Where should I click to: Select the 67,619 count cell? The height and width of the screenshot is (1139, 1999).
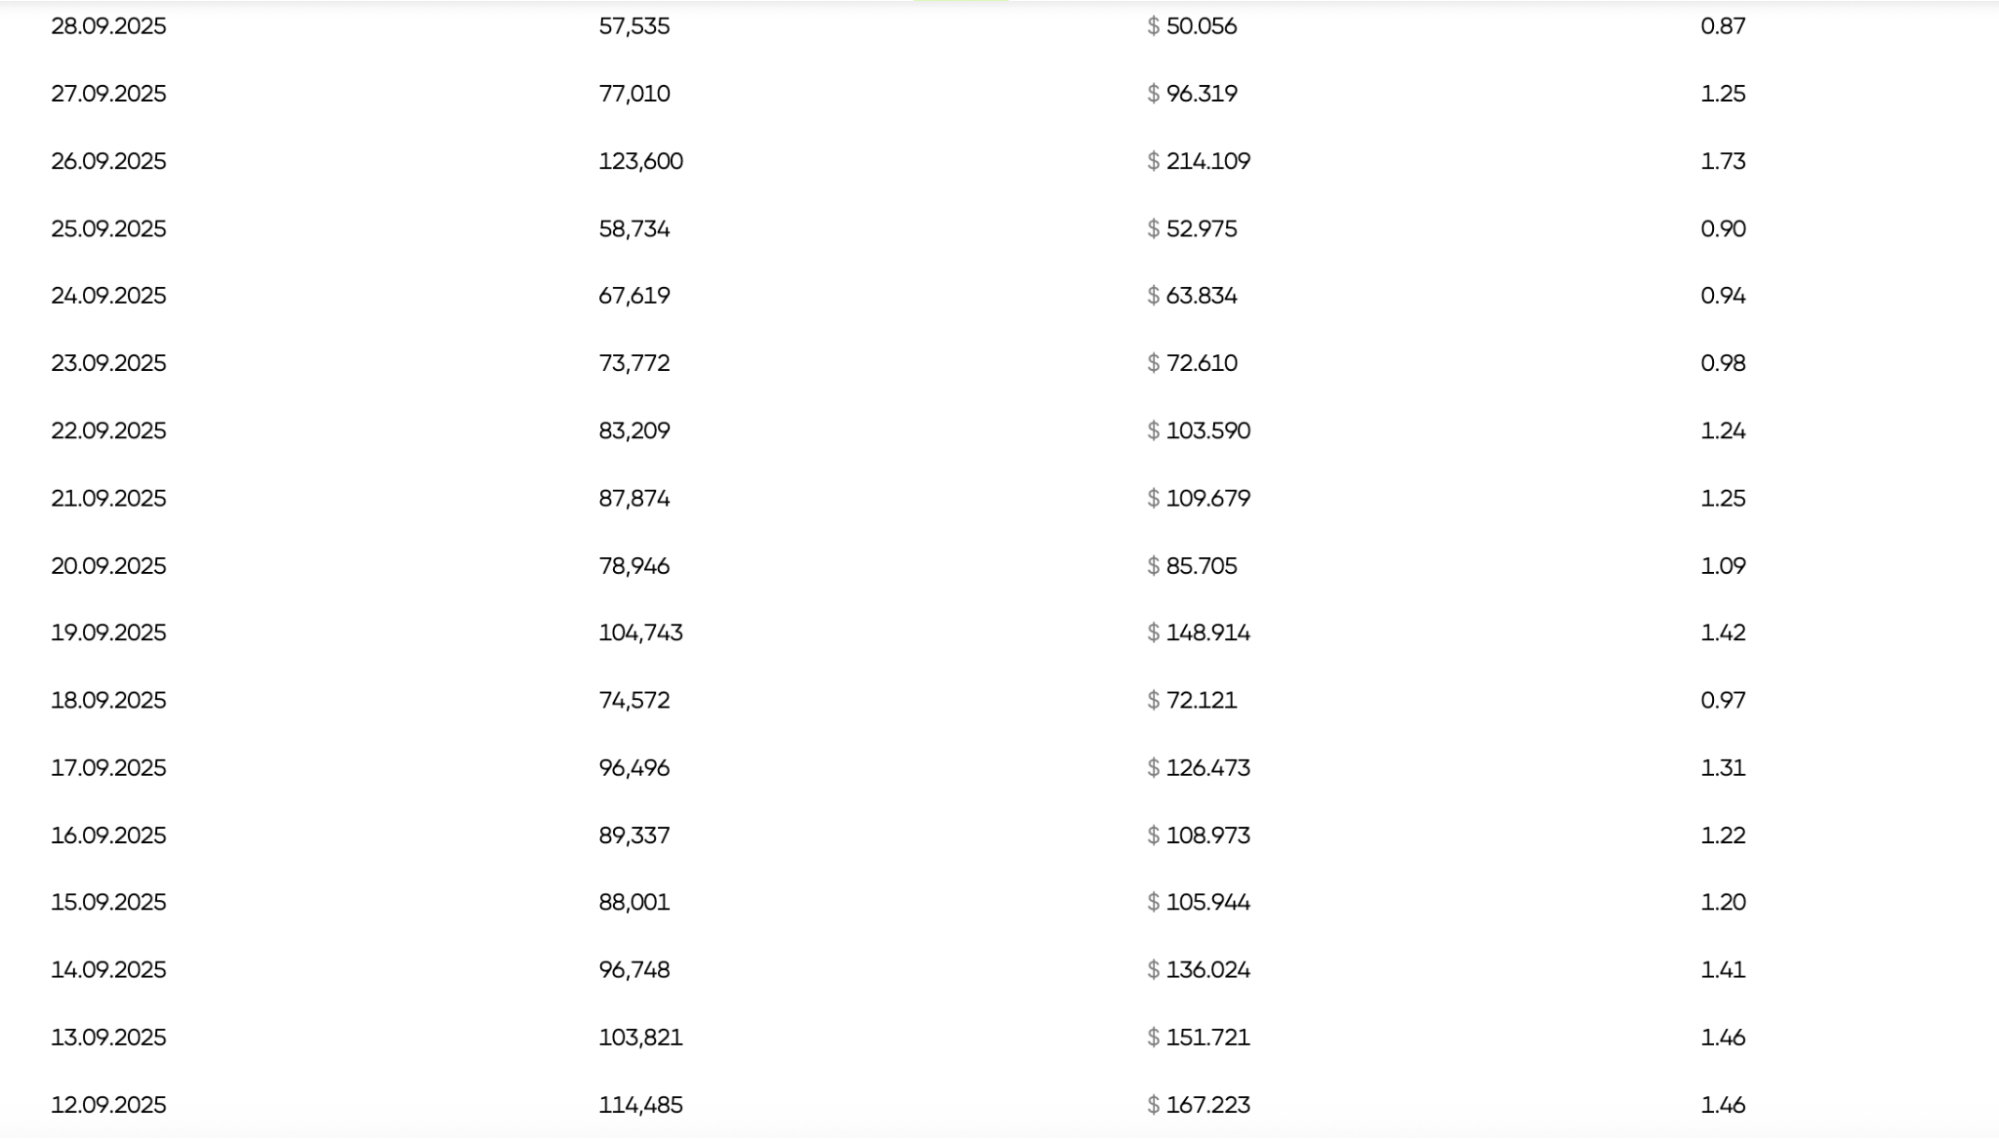click(634, 296)
